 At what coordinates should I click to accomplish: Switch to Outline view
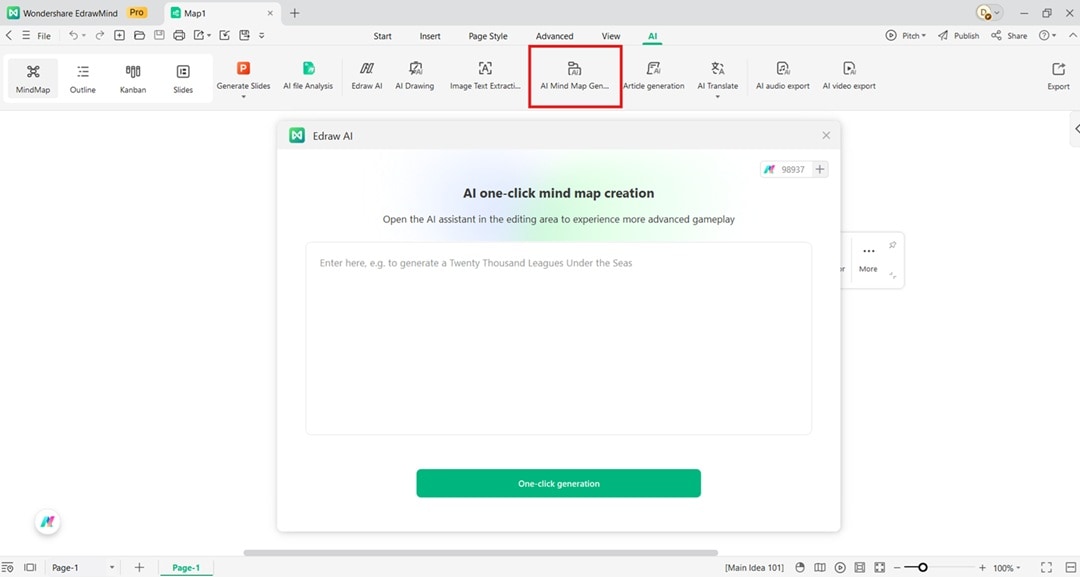(82, 77)
